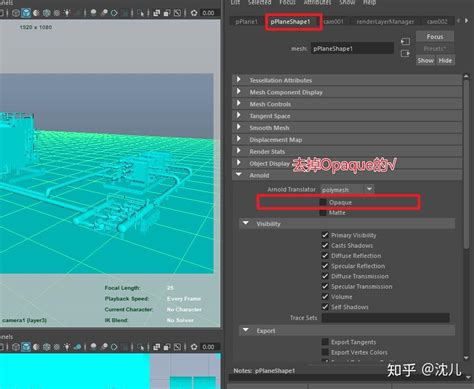The height and width of the screenshot is (389, 474).
Task: Click Isolate Select icon in the upper viewport toolbar
Action: (x=140, y=13)
